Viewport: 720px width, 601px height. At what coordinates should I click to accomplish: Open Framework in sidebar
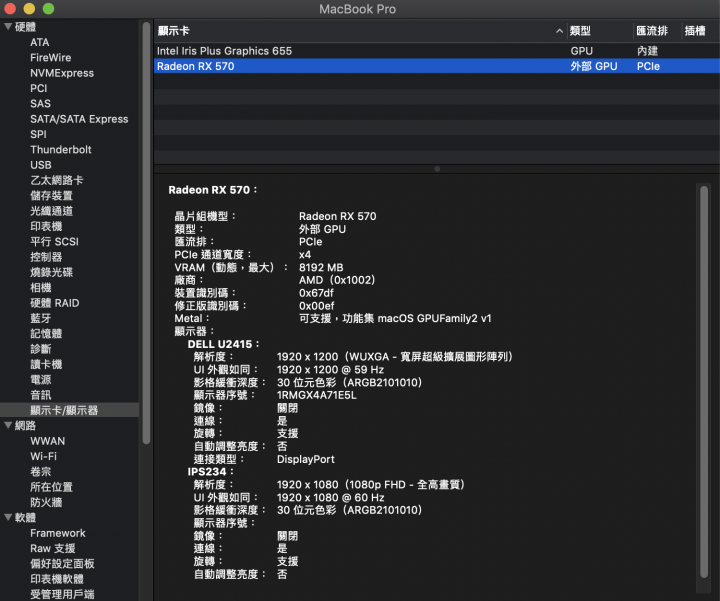coord(58,533)
